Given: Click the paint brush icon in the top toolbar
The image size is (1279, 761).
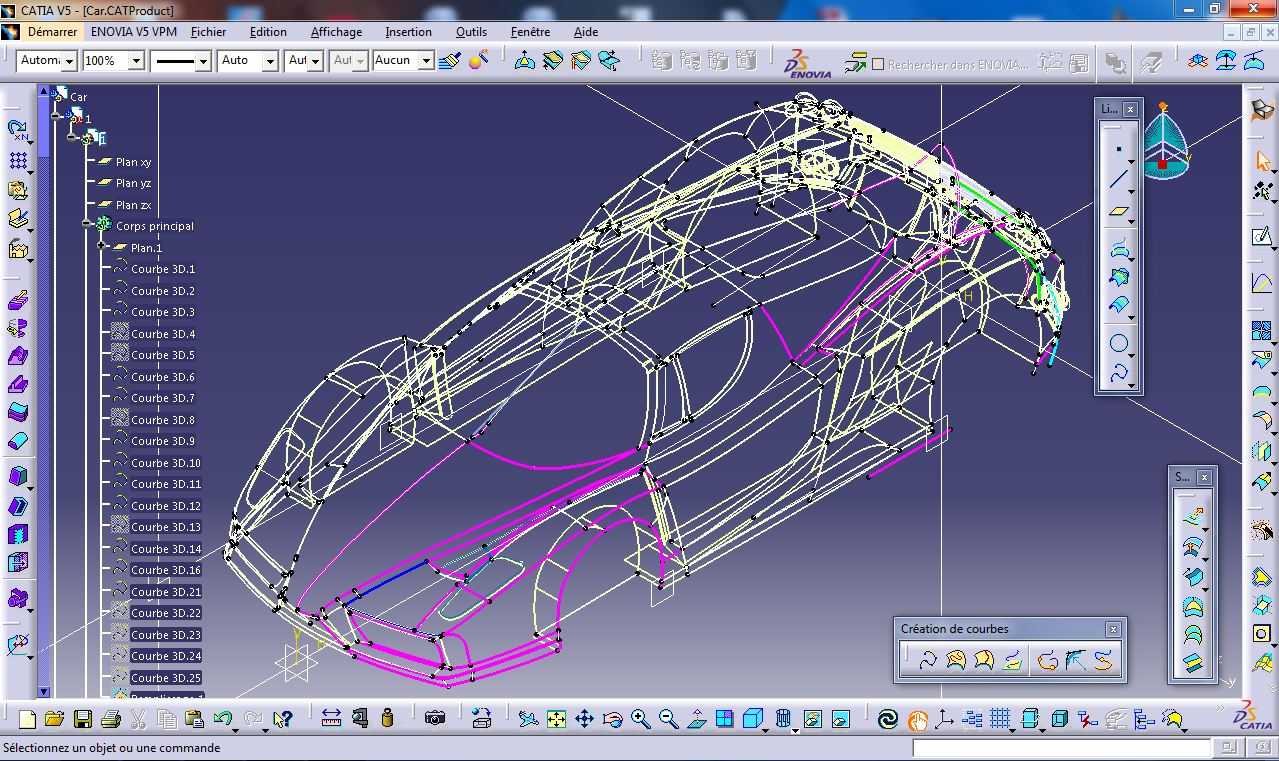Looking at the screenshot, I should [x=450, y=61].
